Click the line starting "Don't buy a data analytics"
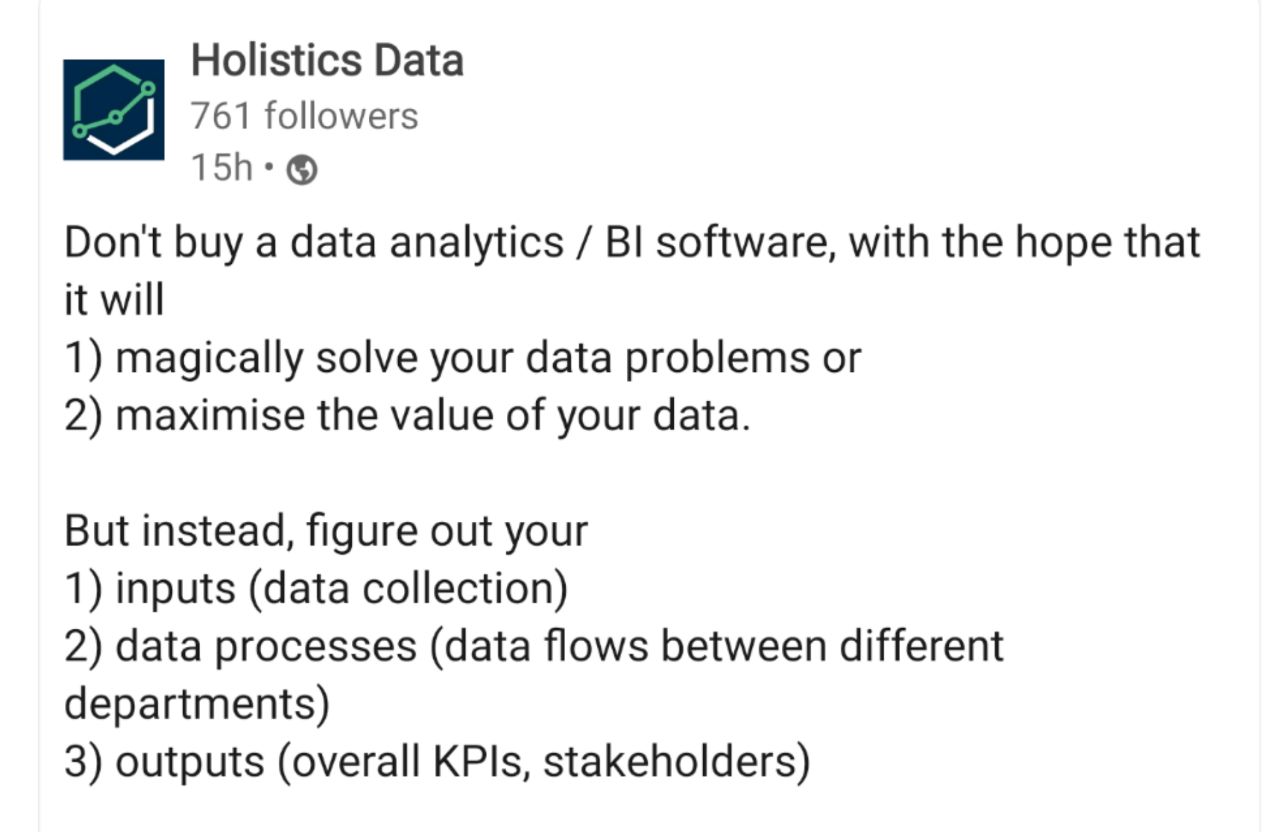This screenshot has width=1280, height=832. coord(631,243)
